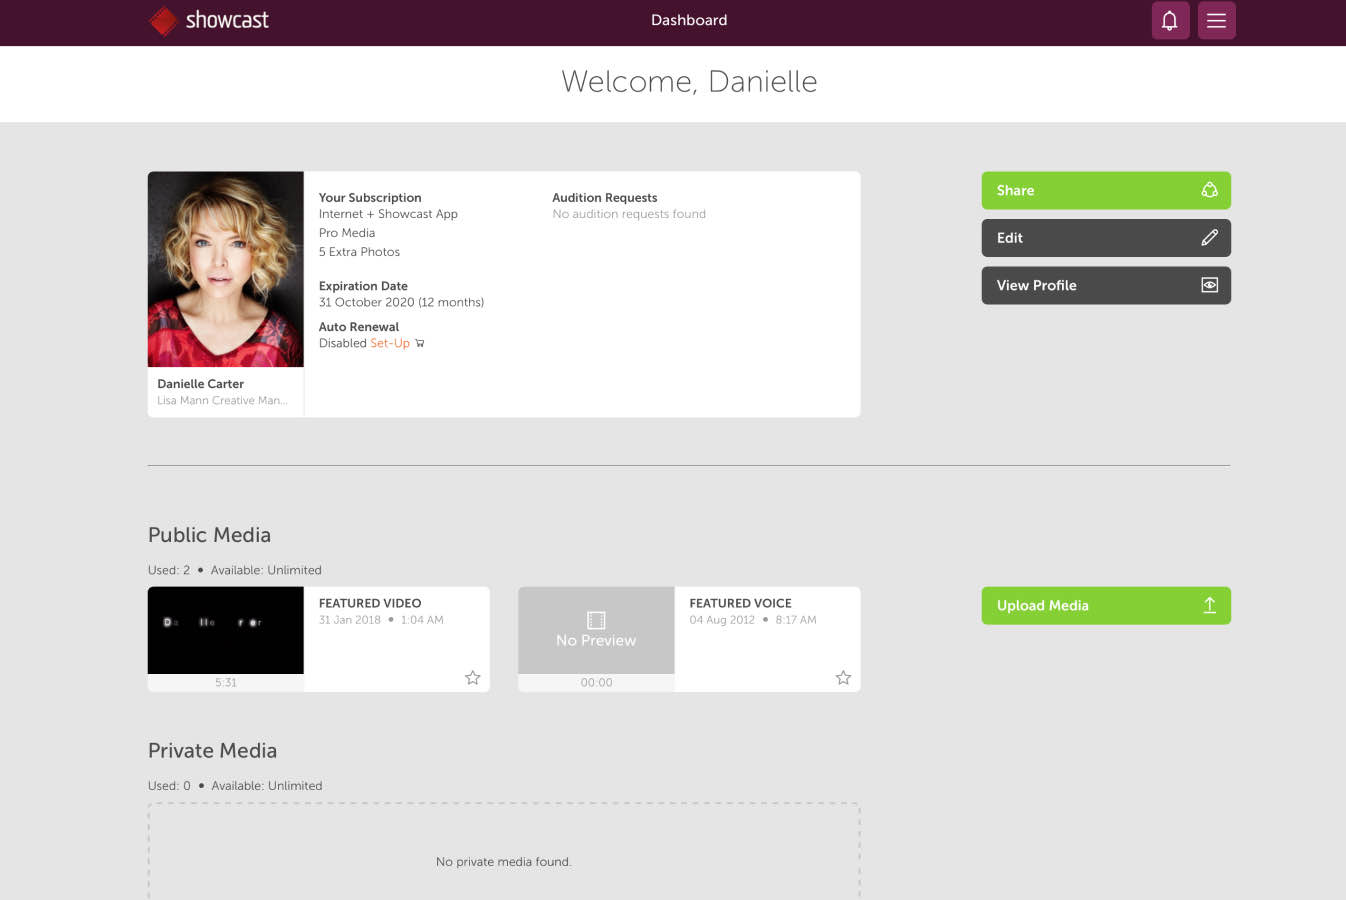Star the Featured Video item
Viewport: 1346px width, 900px height.
(473, 678)
